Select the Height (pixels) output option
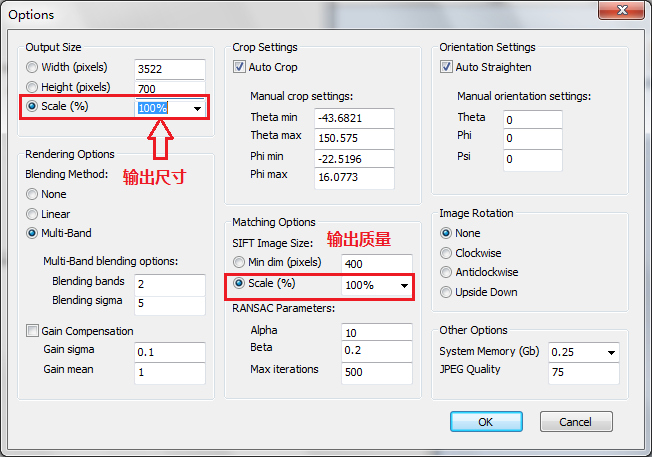This screenshot has height=457, width=652. (x=33, y=88)
